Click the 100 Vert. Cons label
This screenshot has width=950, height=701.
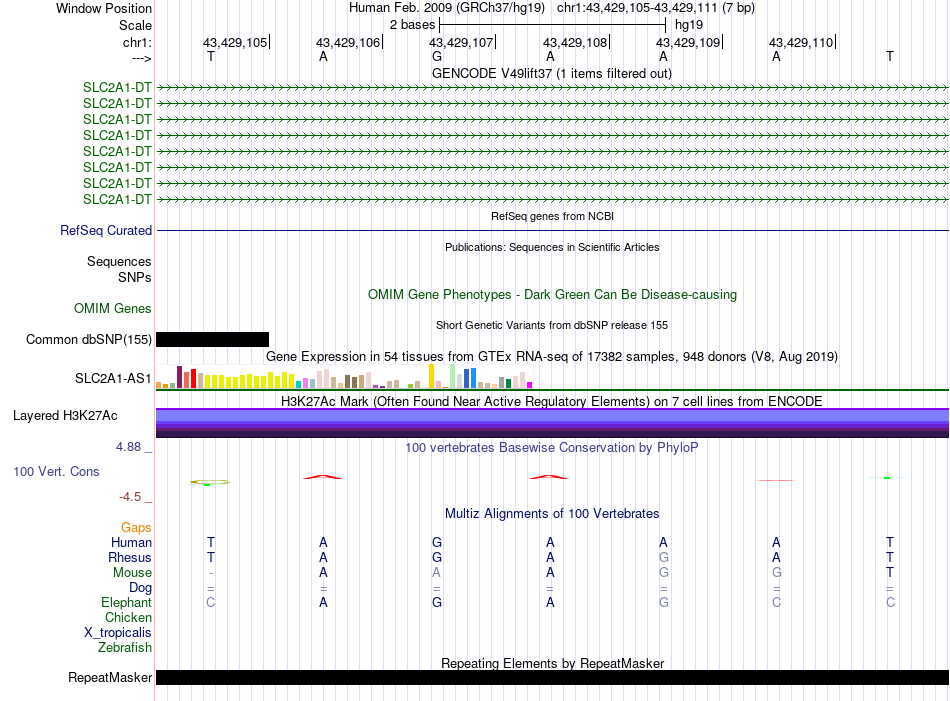56,471
